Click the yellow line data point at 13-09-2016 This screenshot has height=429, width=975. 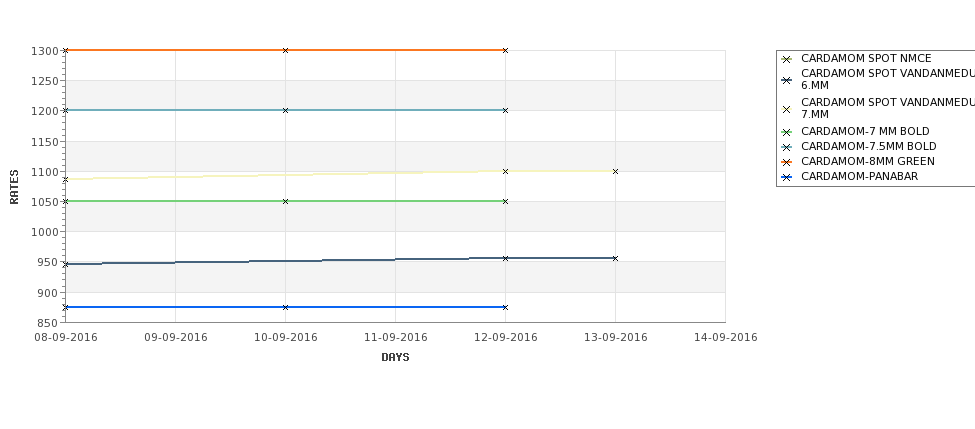click(615, 172)
